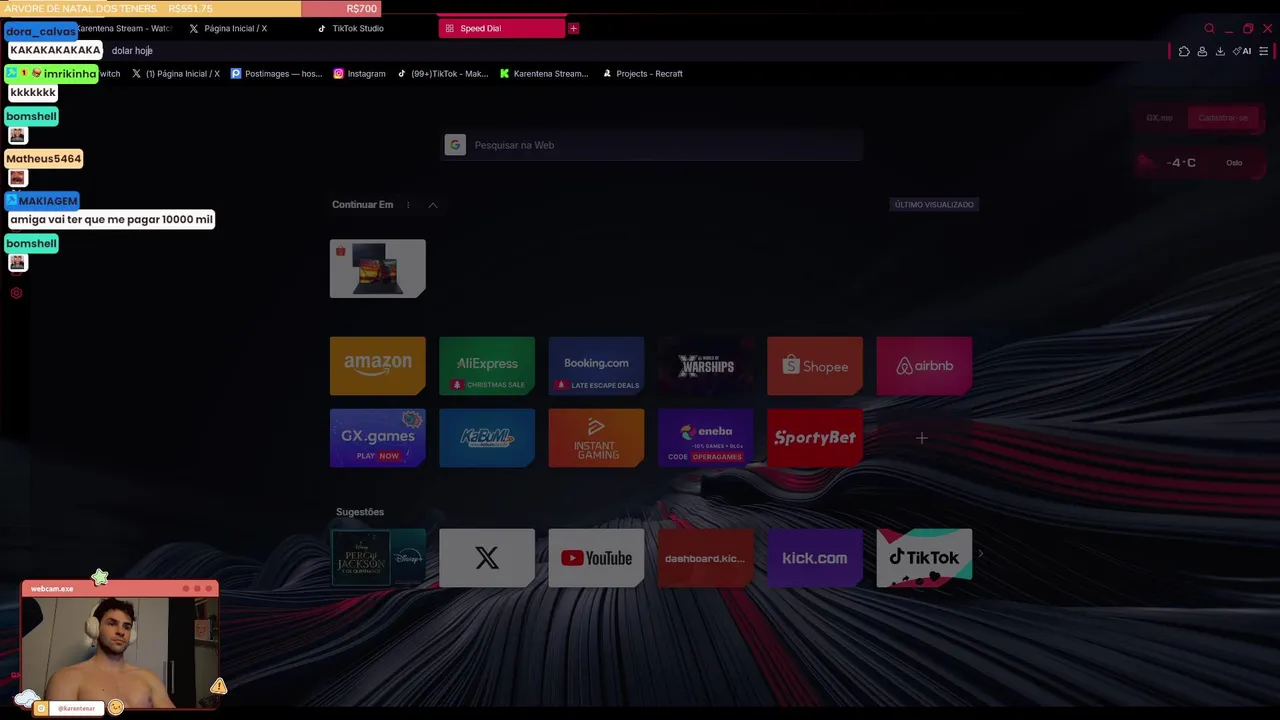Click the Matheus5464 chat username
Viewport: 1280px width, 720px height.
(x=44, y=159)
